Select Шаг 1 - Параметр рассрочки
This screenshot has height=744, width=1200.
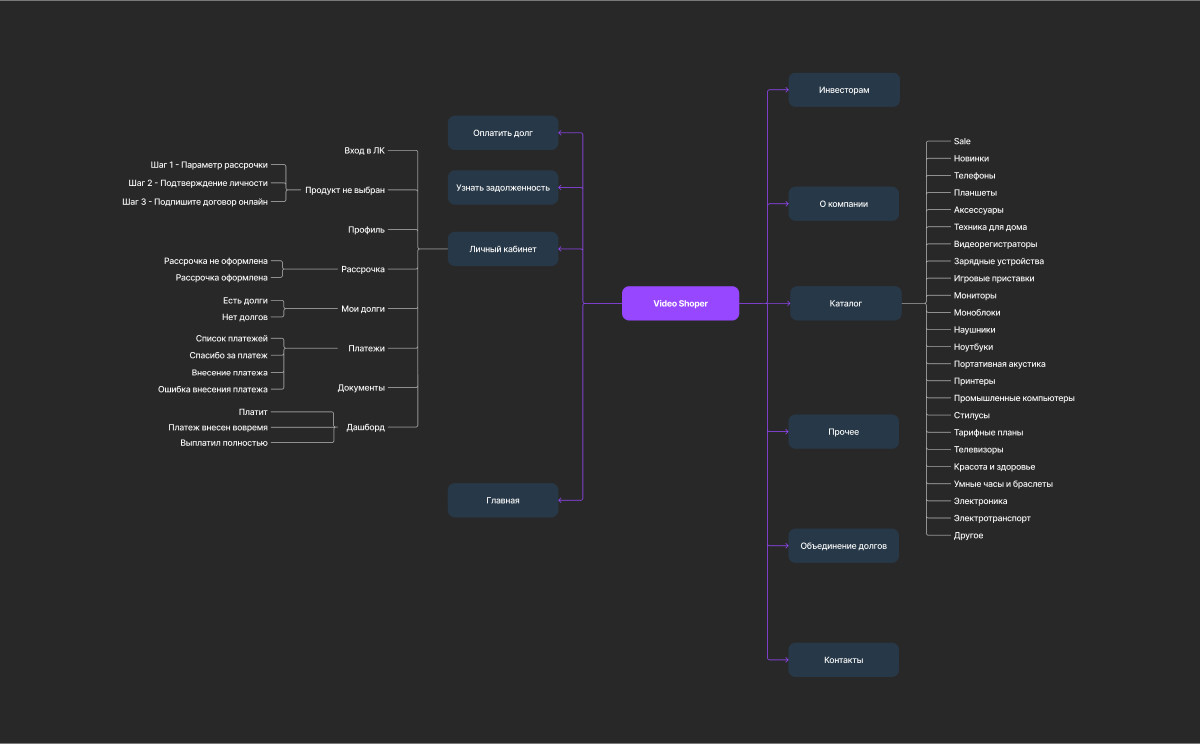pos(209,164)
